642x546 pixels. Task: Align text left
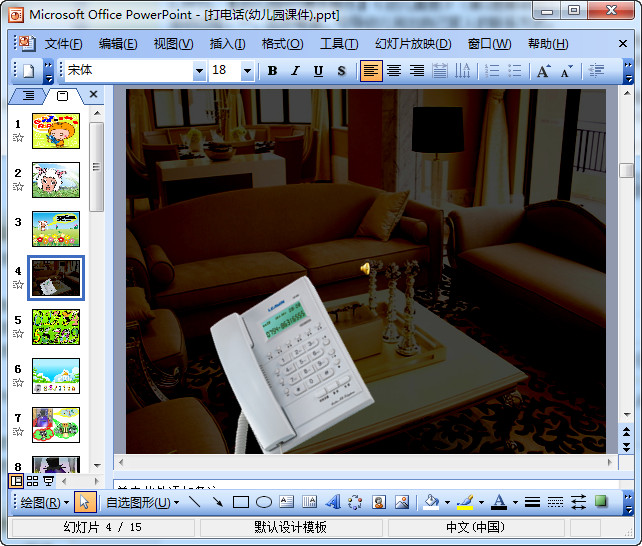coord(371,71)
